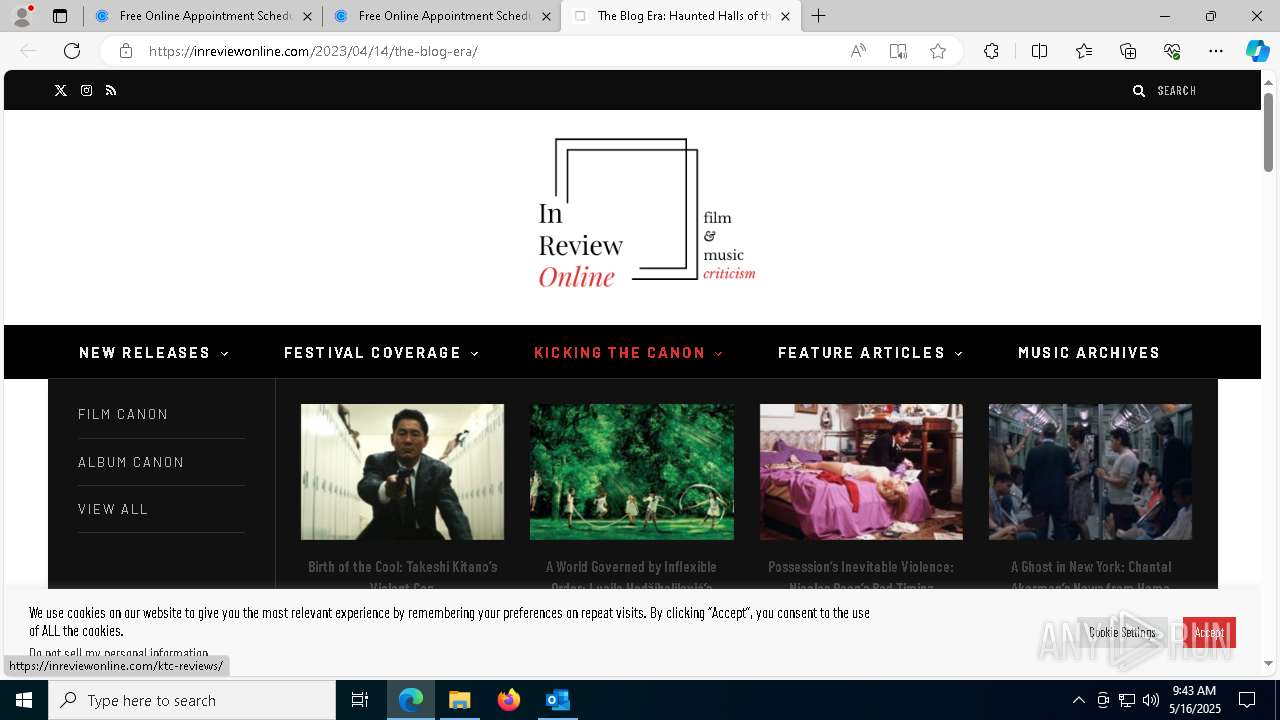
Task: Click the site search magnifier icon
Action: tap(1138, 91)
